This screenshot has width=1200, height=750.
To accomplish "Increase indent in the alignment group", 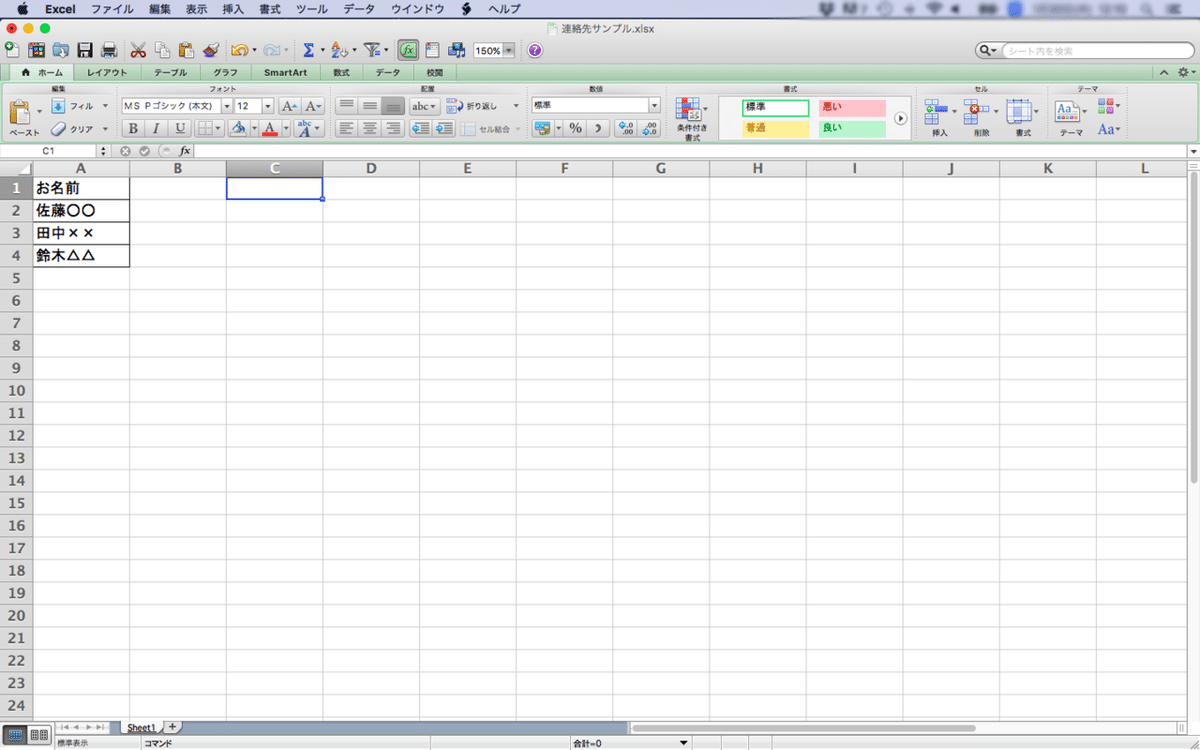I will [x=444, y=128].
